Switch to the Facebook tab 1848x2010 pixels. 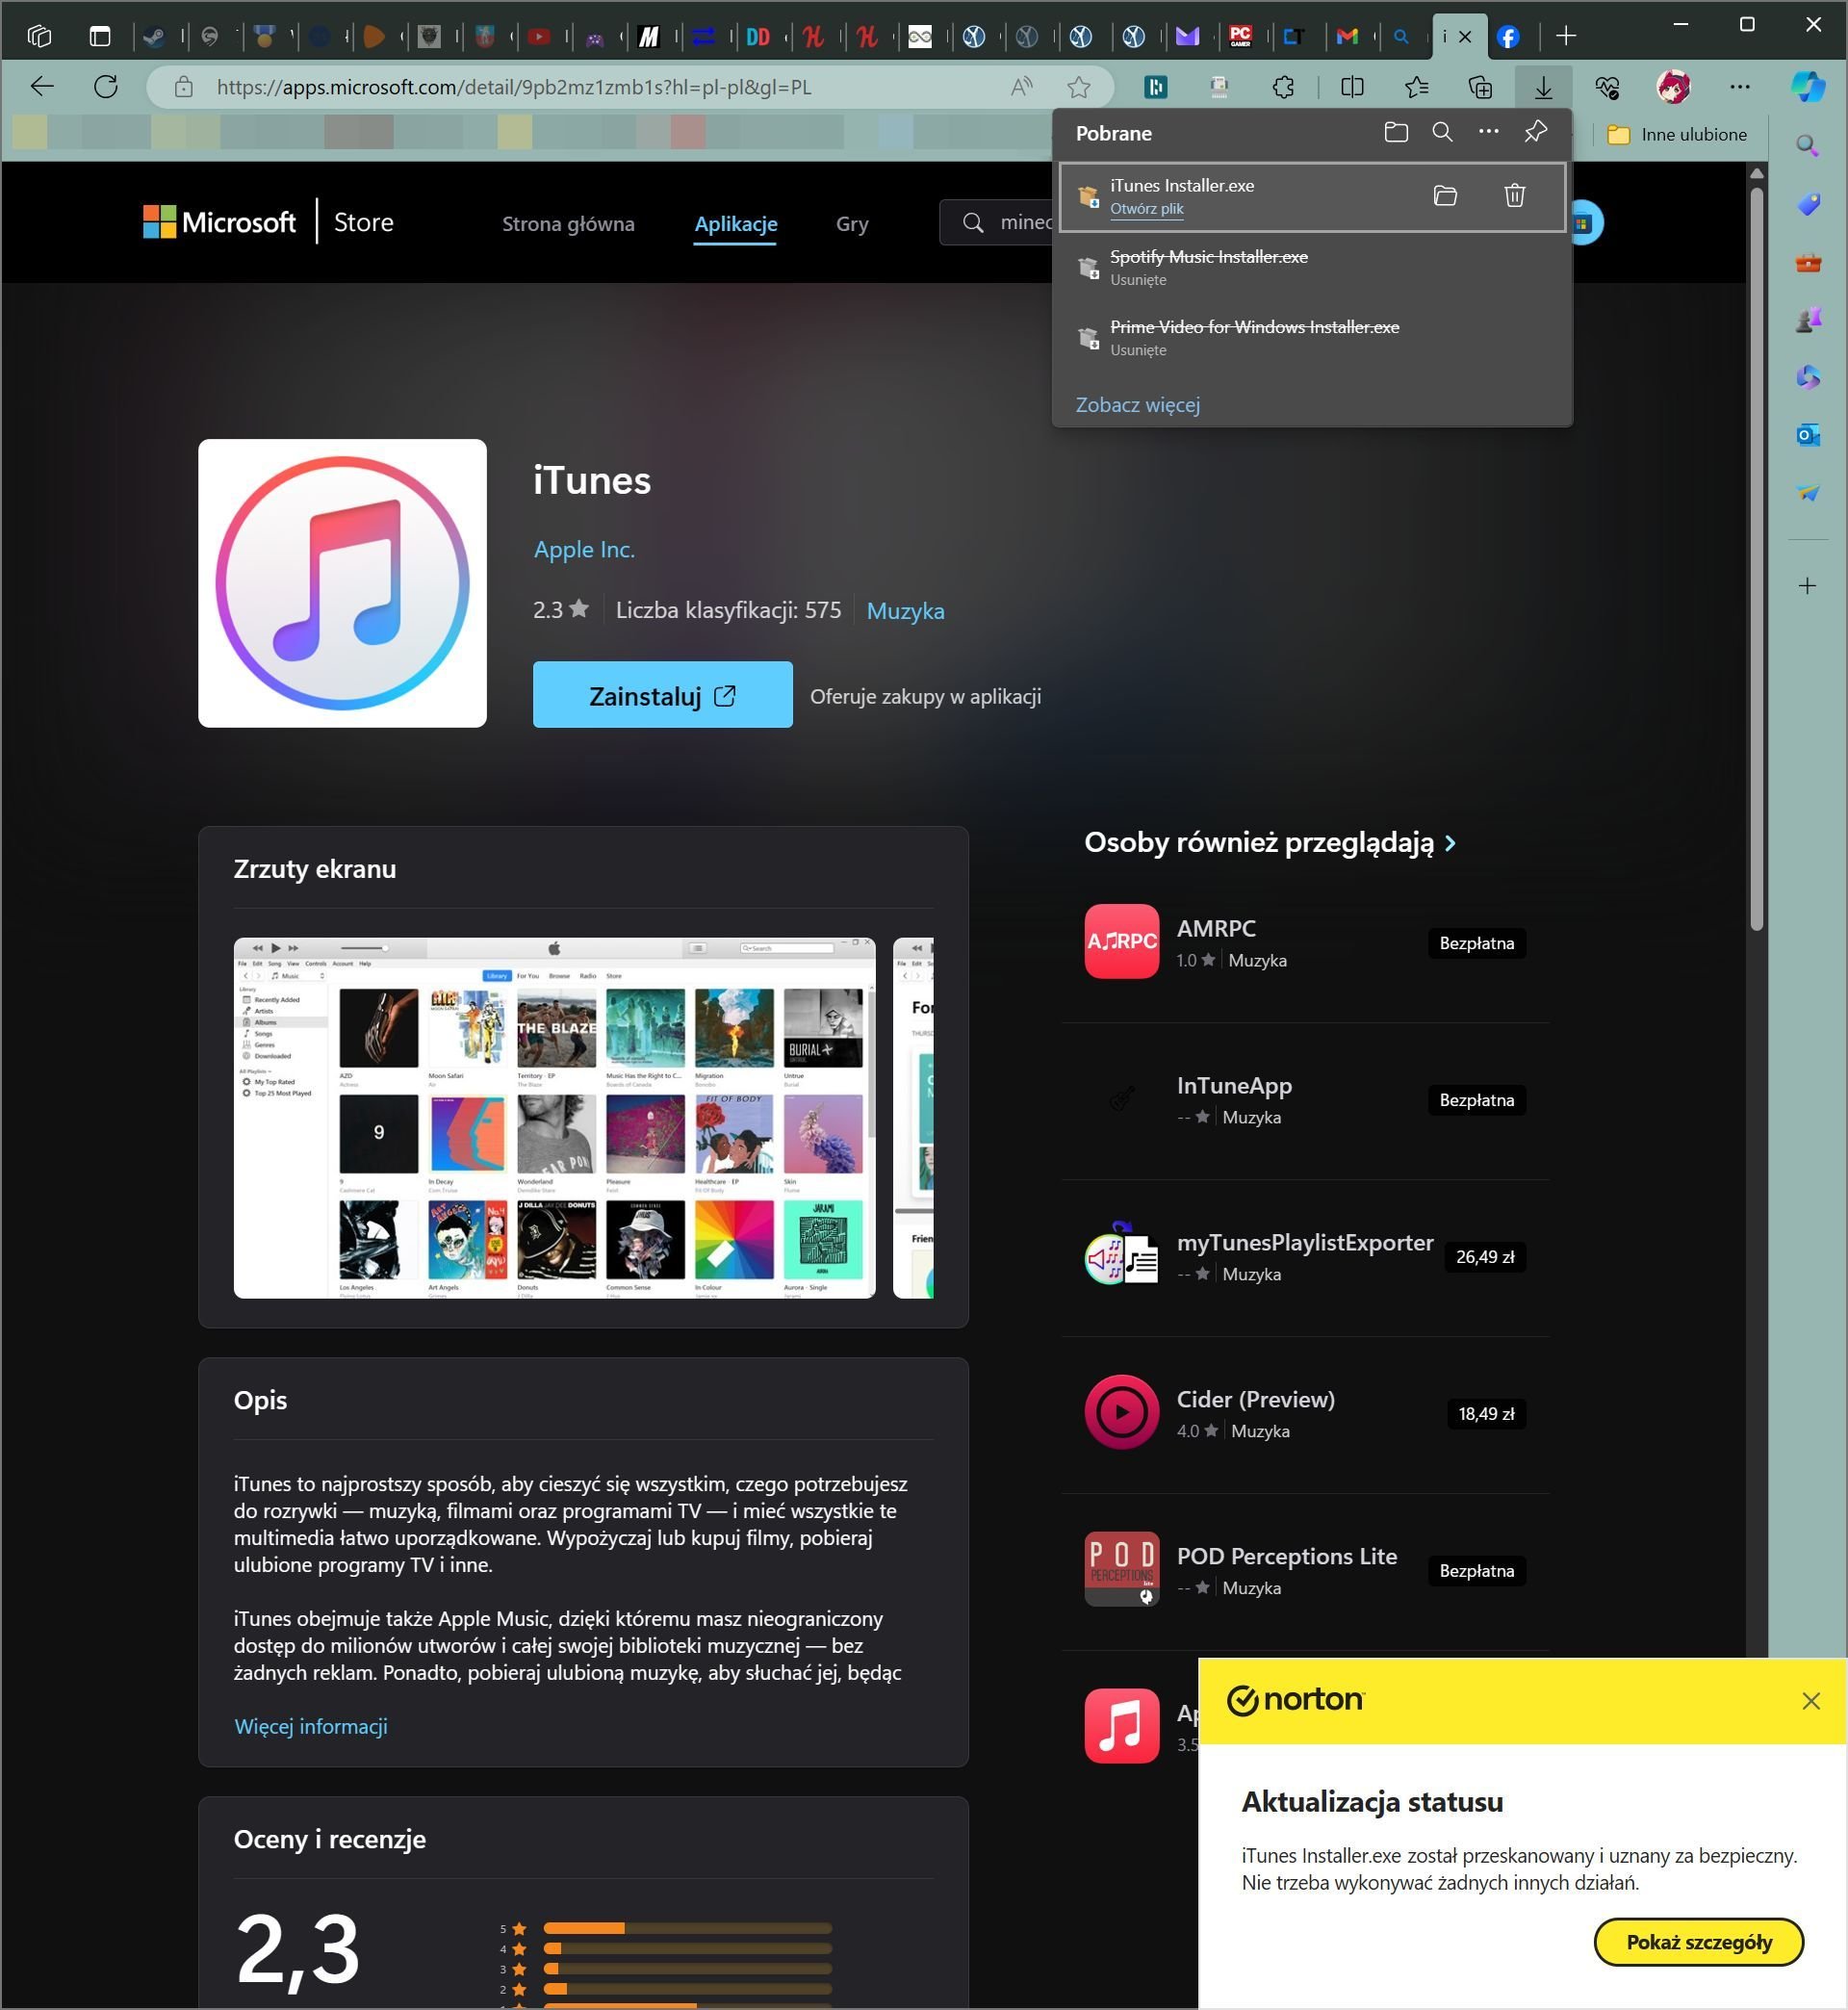[x=1508, y=37]
